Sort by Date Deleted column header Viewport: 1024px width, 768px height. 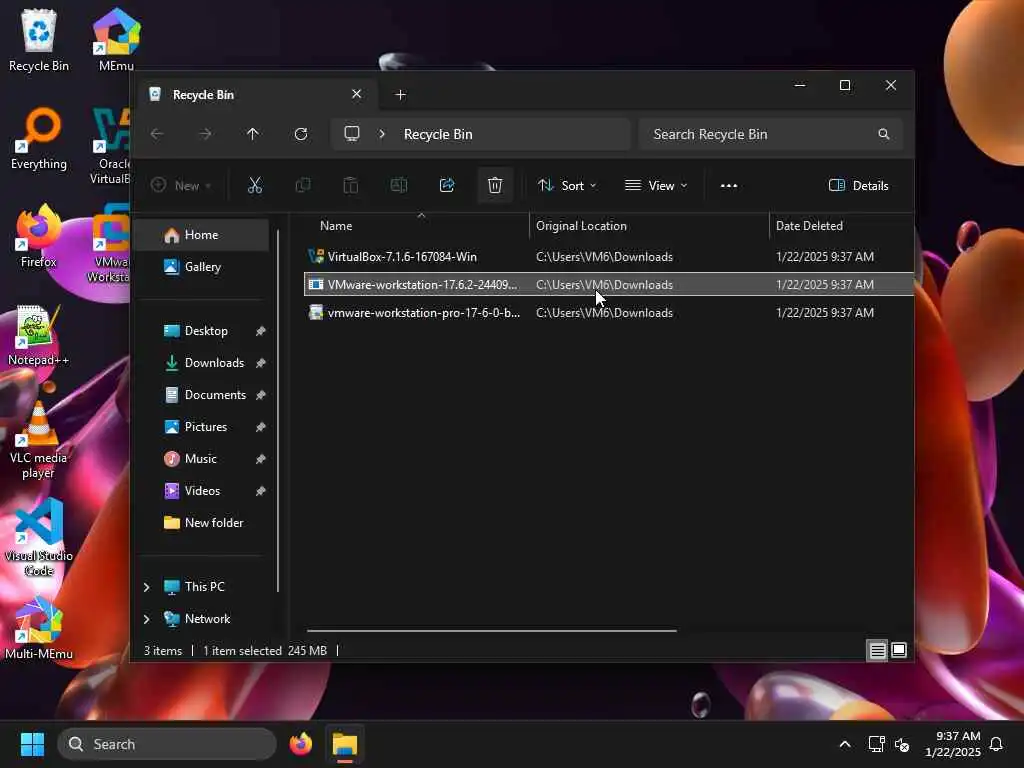(x=841, y=226)
